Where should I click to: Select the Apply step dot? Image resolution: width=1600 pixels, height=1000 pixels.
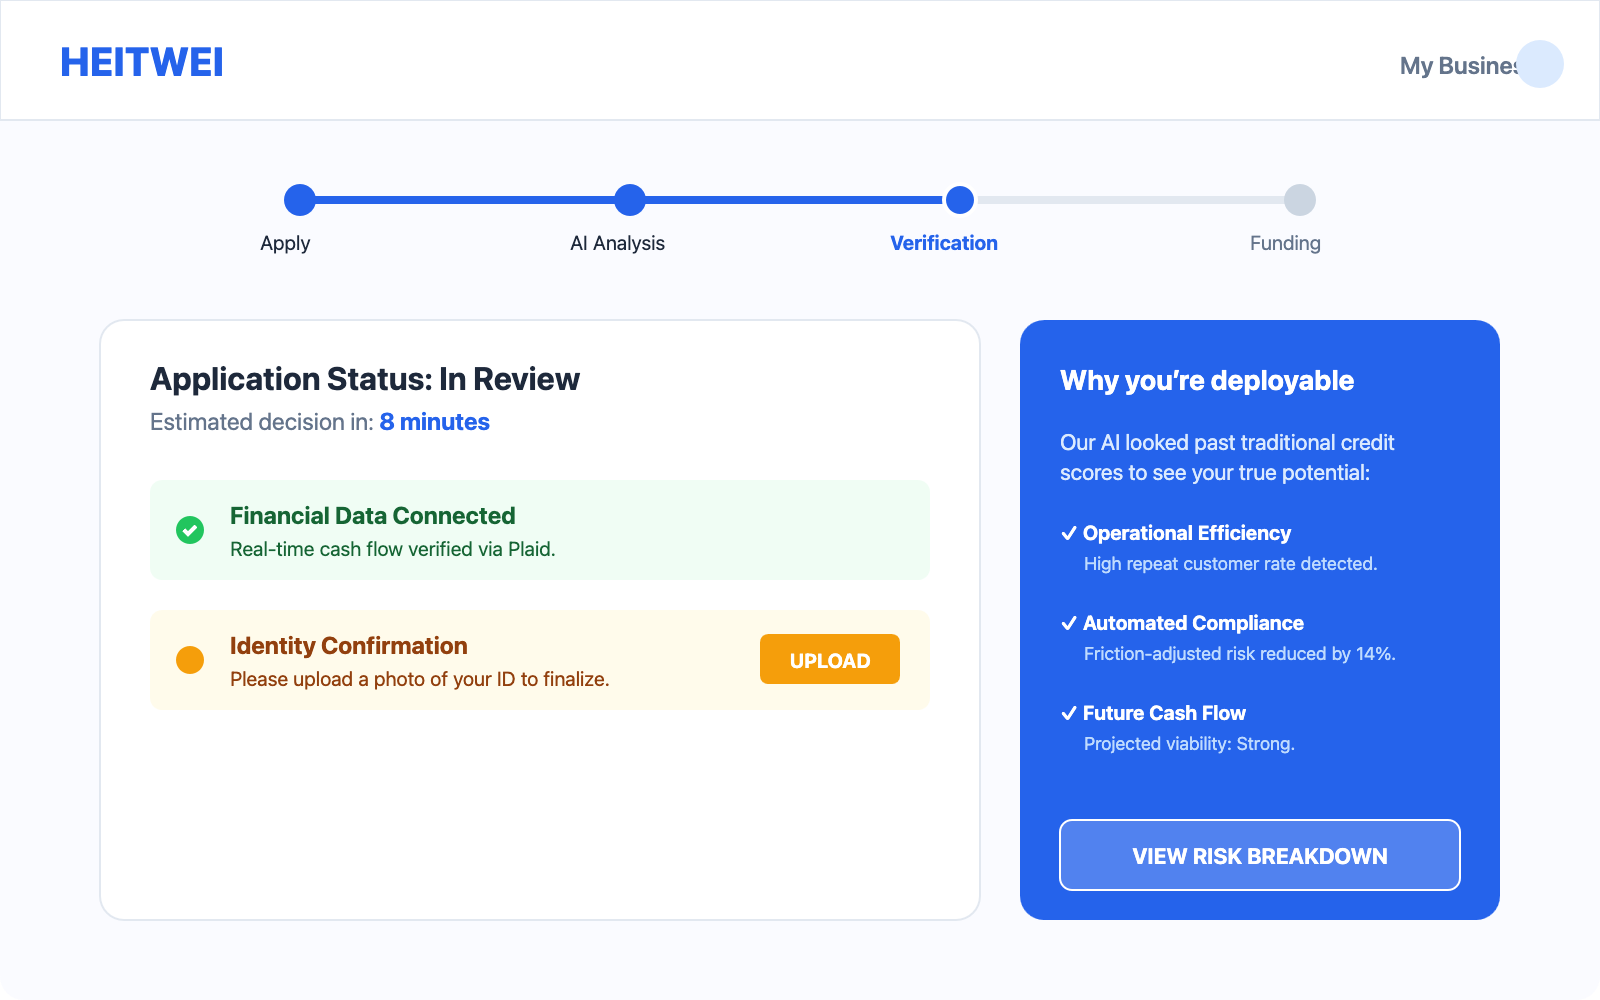click(x=300, y=200)
